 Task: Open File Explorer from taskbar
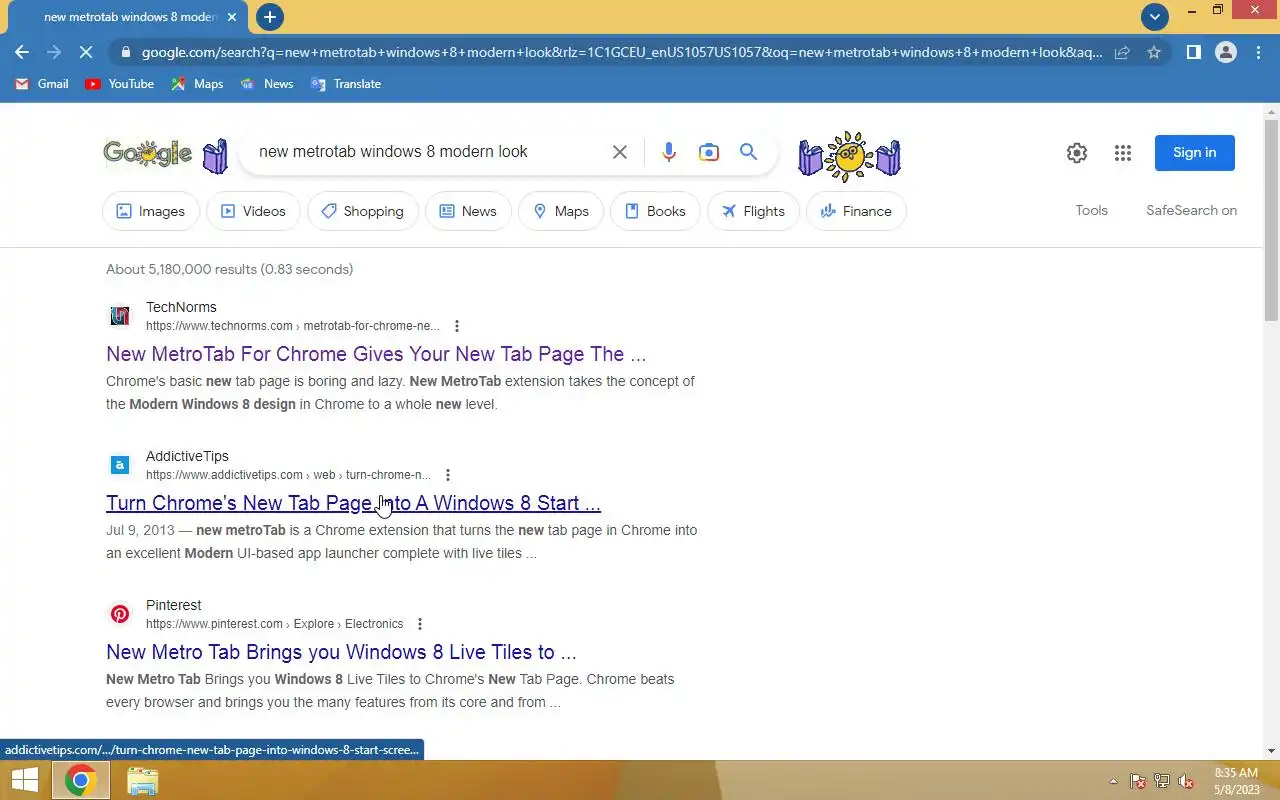pyautogui.click(x=142, y=781)
